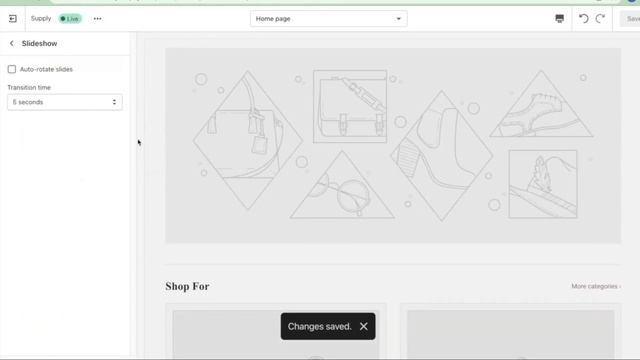This screenshot has height=360, width=640.
Task: Select the second collection card under Shop For
Action: tap(511, 331)
